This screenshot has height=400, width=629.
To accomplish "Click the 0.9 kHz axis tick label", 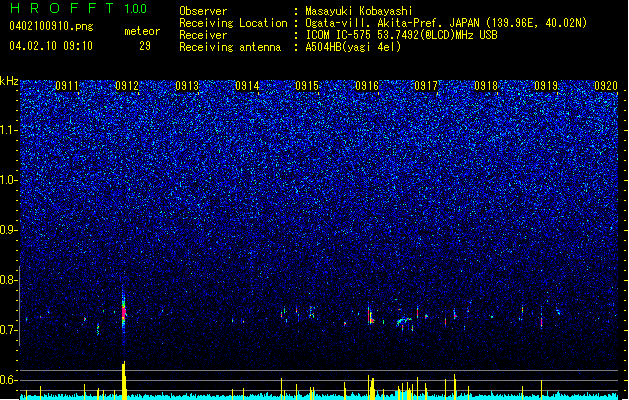I will pyautogui.click(x=9, y=230).
